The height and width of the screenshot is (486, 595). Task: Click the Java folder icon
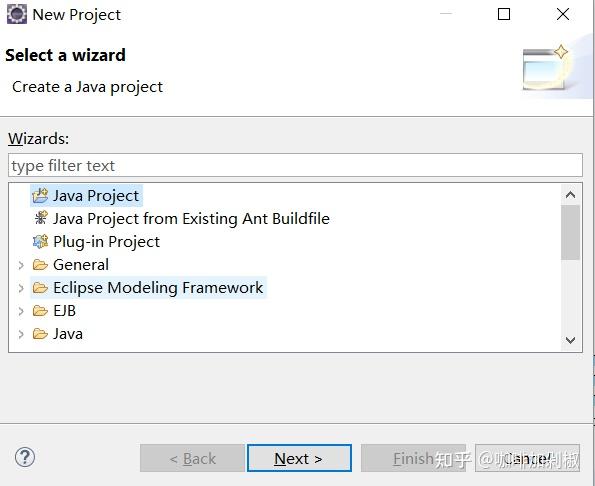click(x=40, y=334)
